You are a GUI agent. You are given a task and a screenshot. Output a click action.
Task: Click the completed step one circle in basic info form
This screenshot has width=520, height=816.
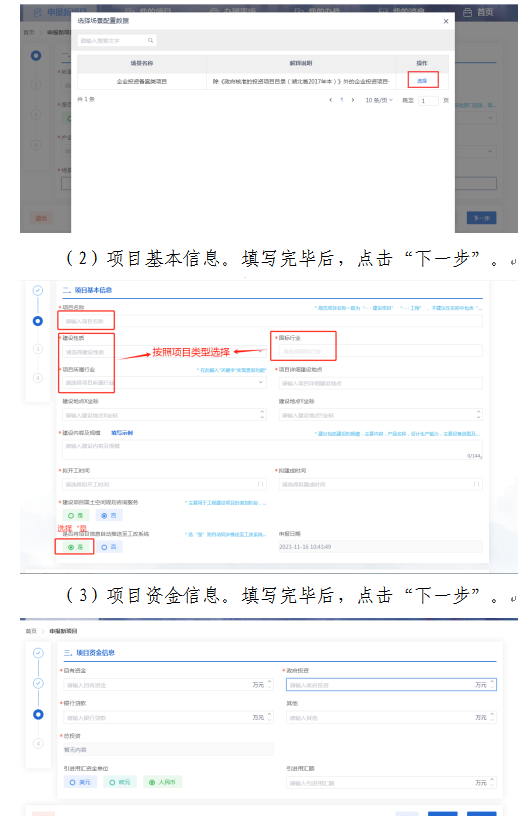[38, 290]
